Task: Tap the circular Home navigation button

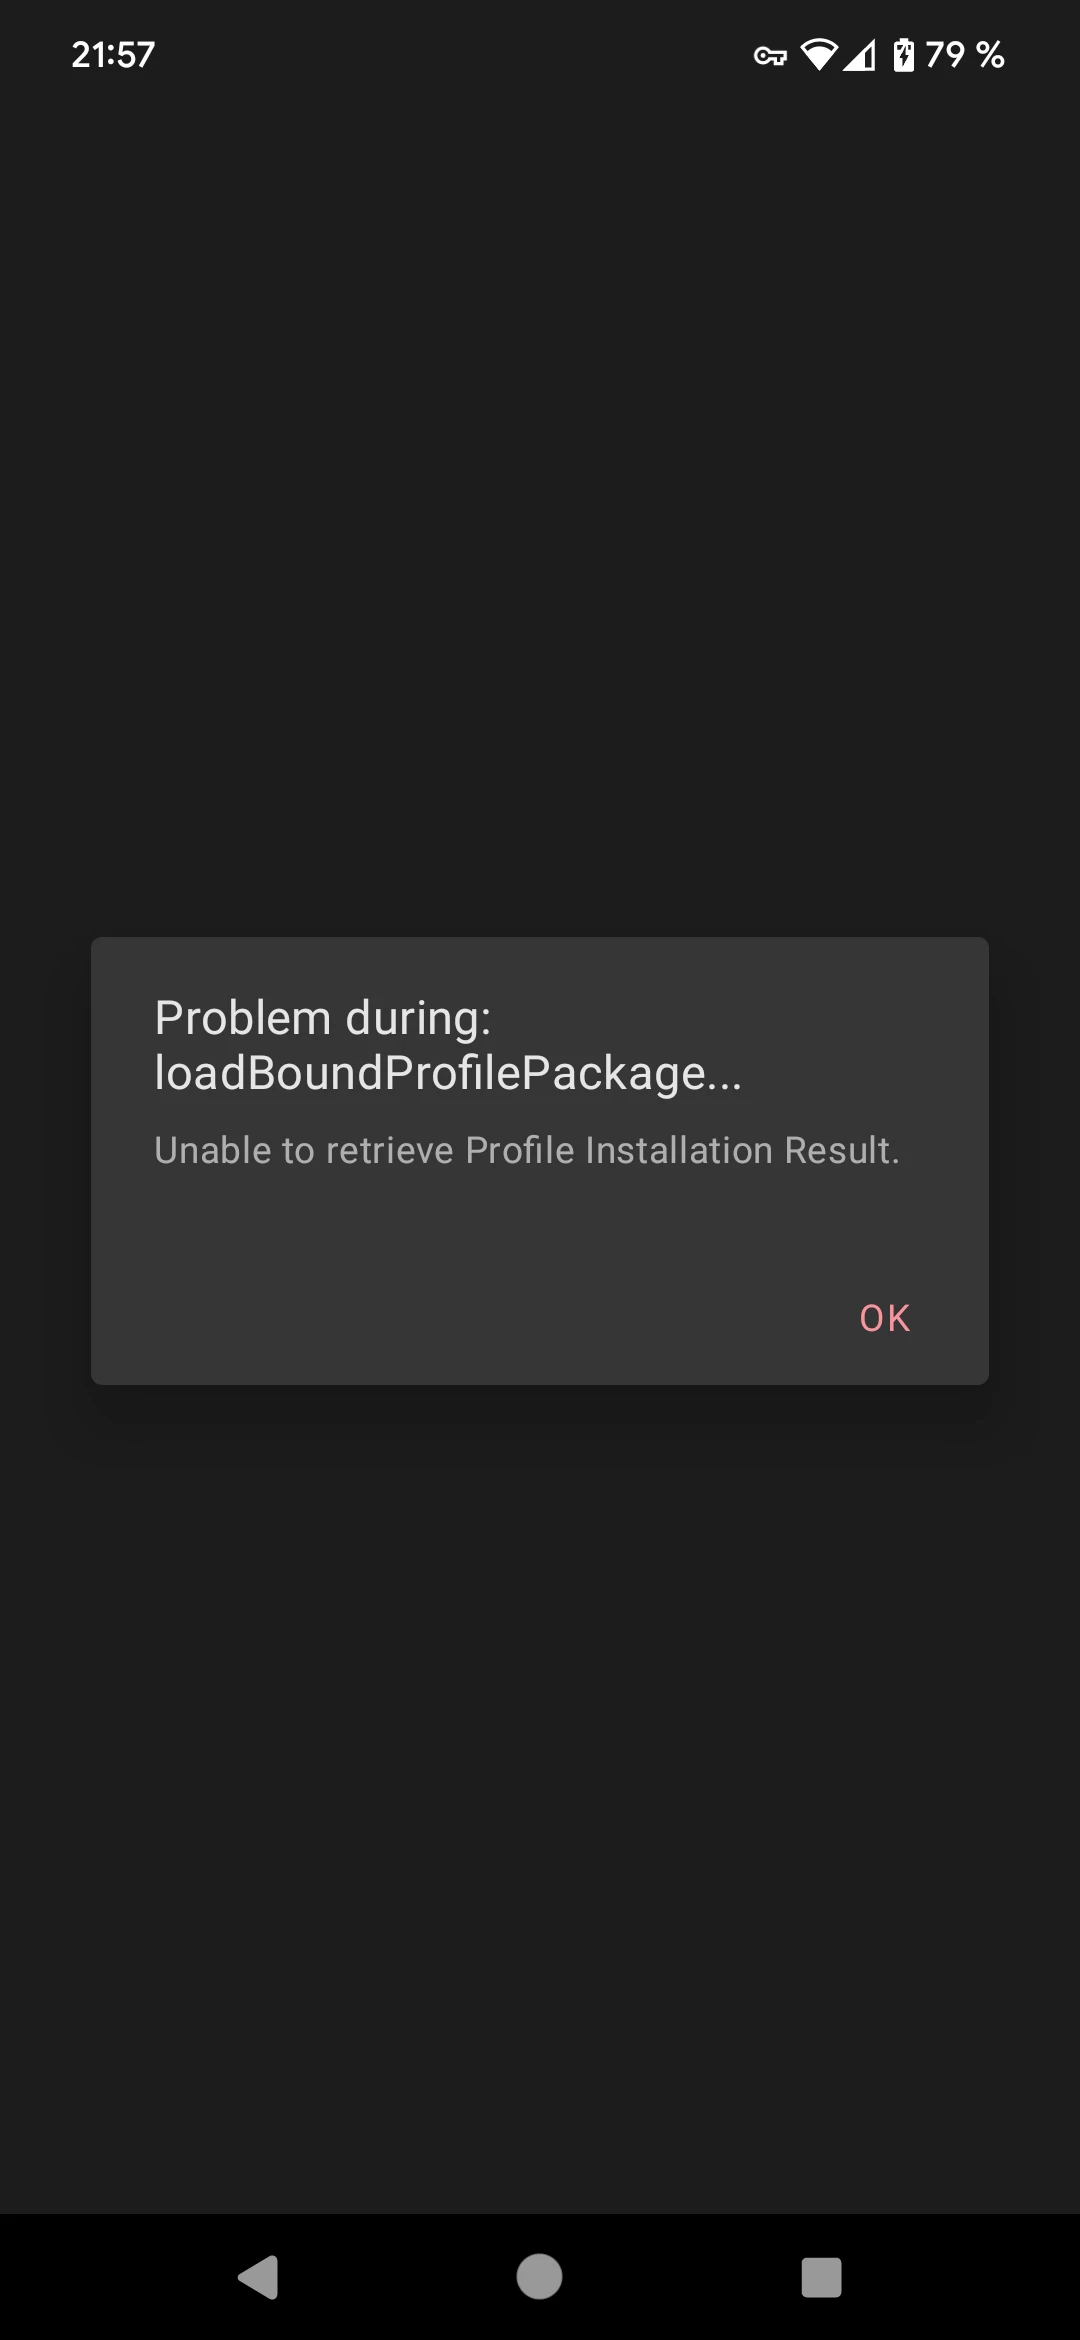Action: [x=539, y=2277]
